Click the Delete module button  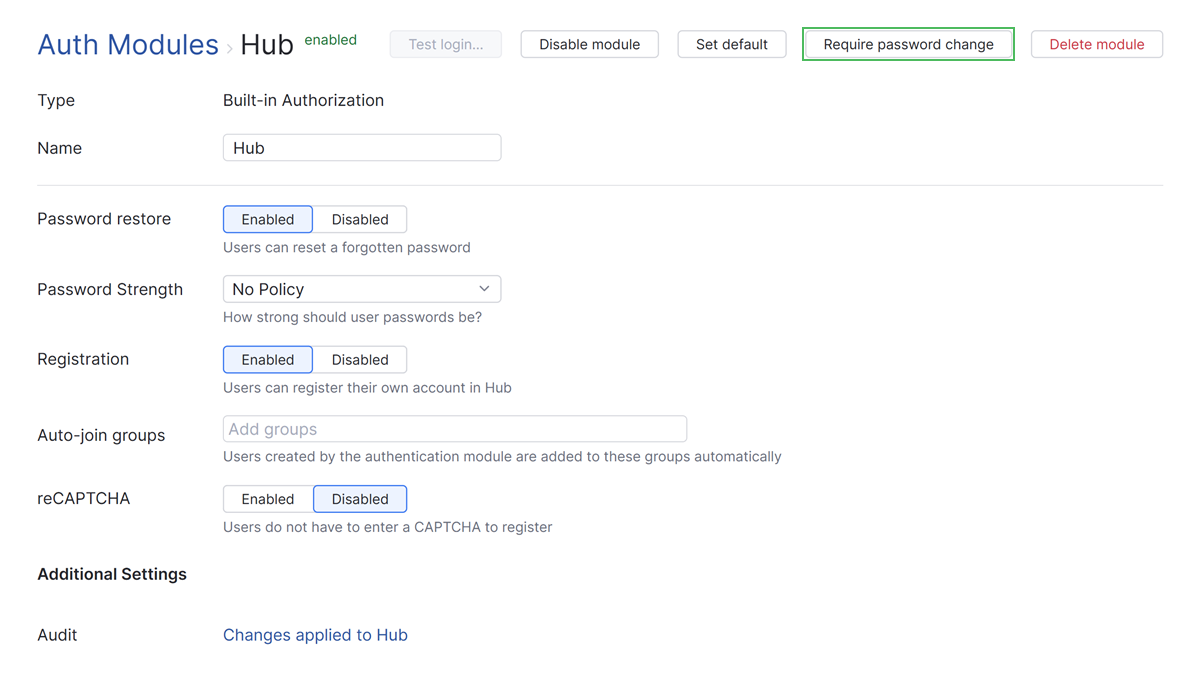coord(1096,44)
